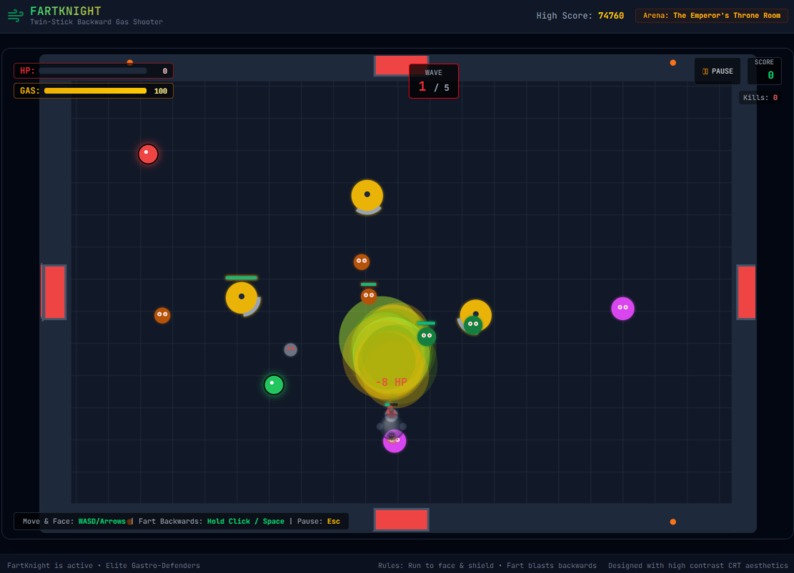Click the Designed with high contrast CRT aesthetics text
The height and width of the screenshot is (573, 794).
(x=698, y=565)
